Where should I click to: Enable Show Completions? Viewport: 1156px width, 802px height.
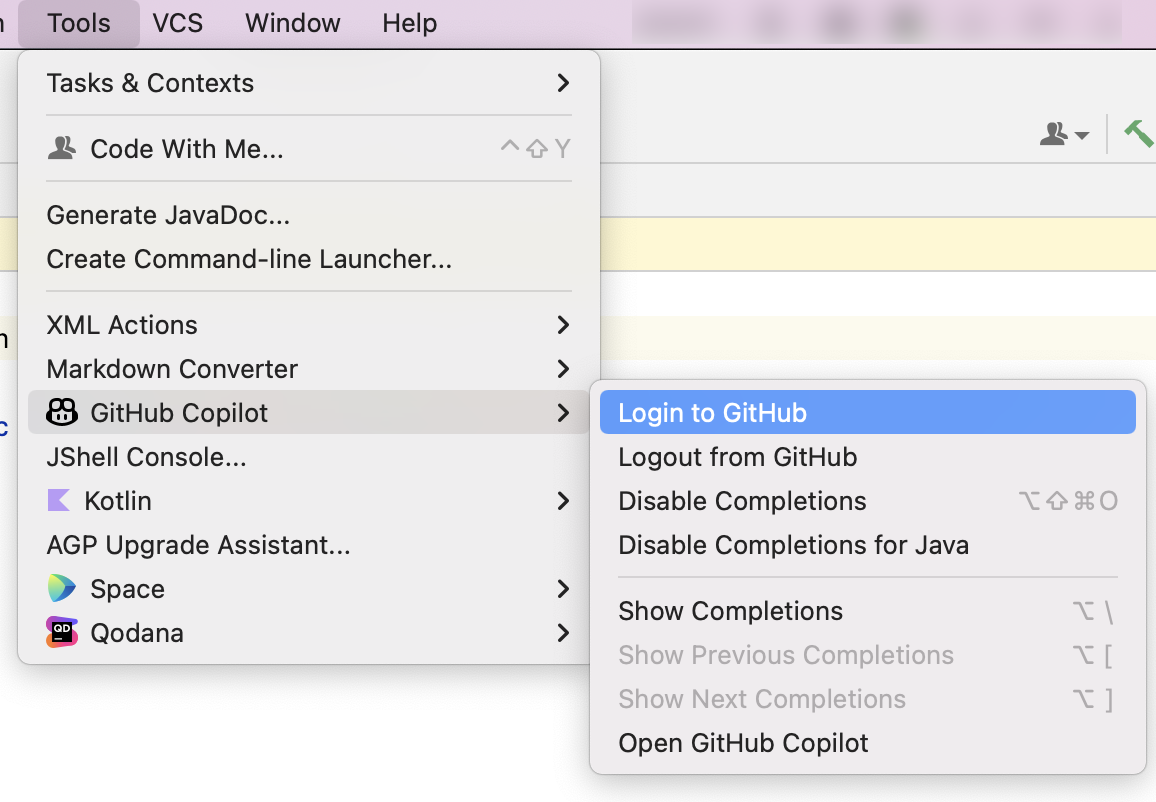(730, 610)
